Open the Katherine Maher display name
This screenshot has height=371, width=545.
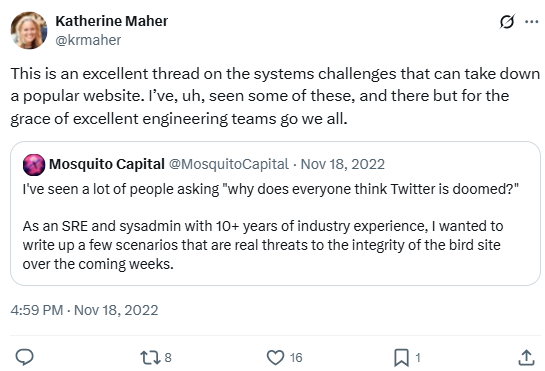pyautogui.click(x=112, y=21)
